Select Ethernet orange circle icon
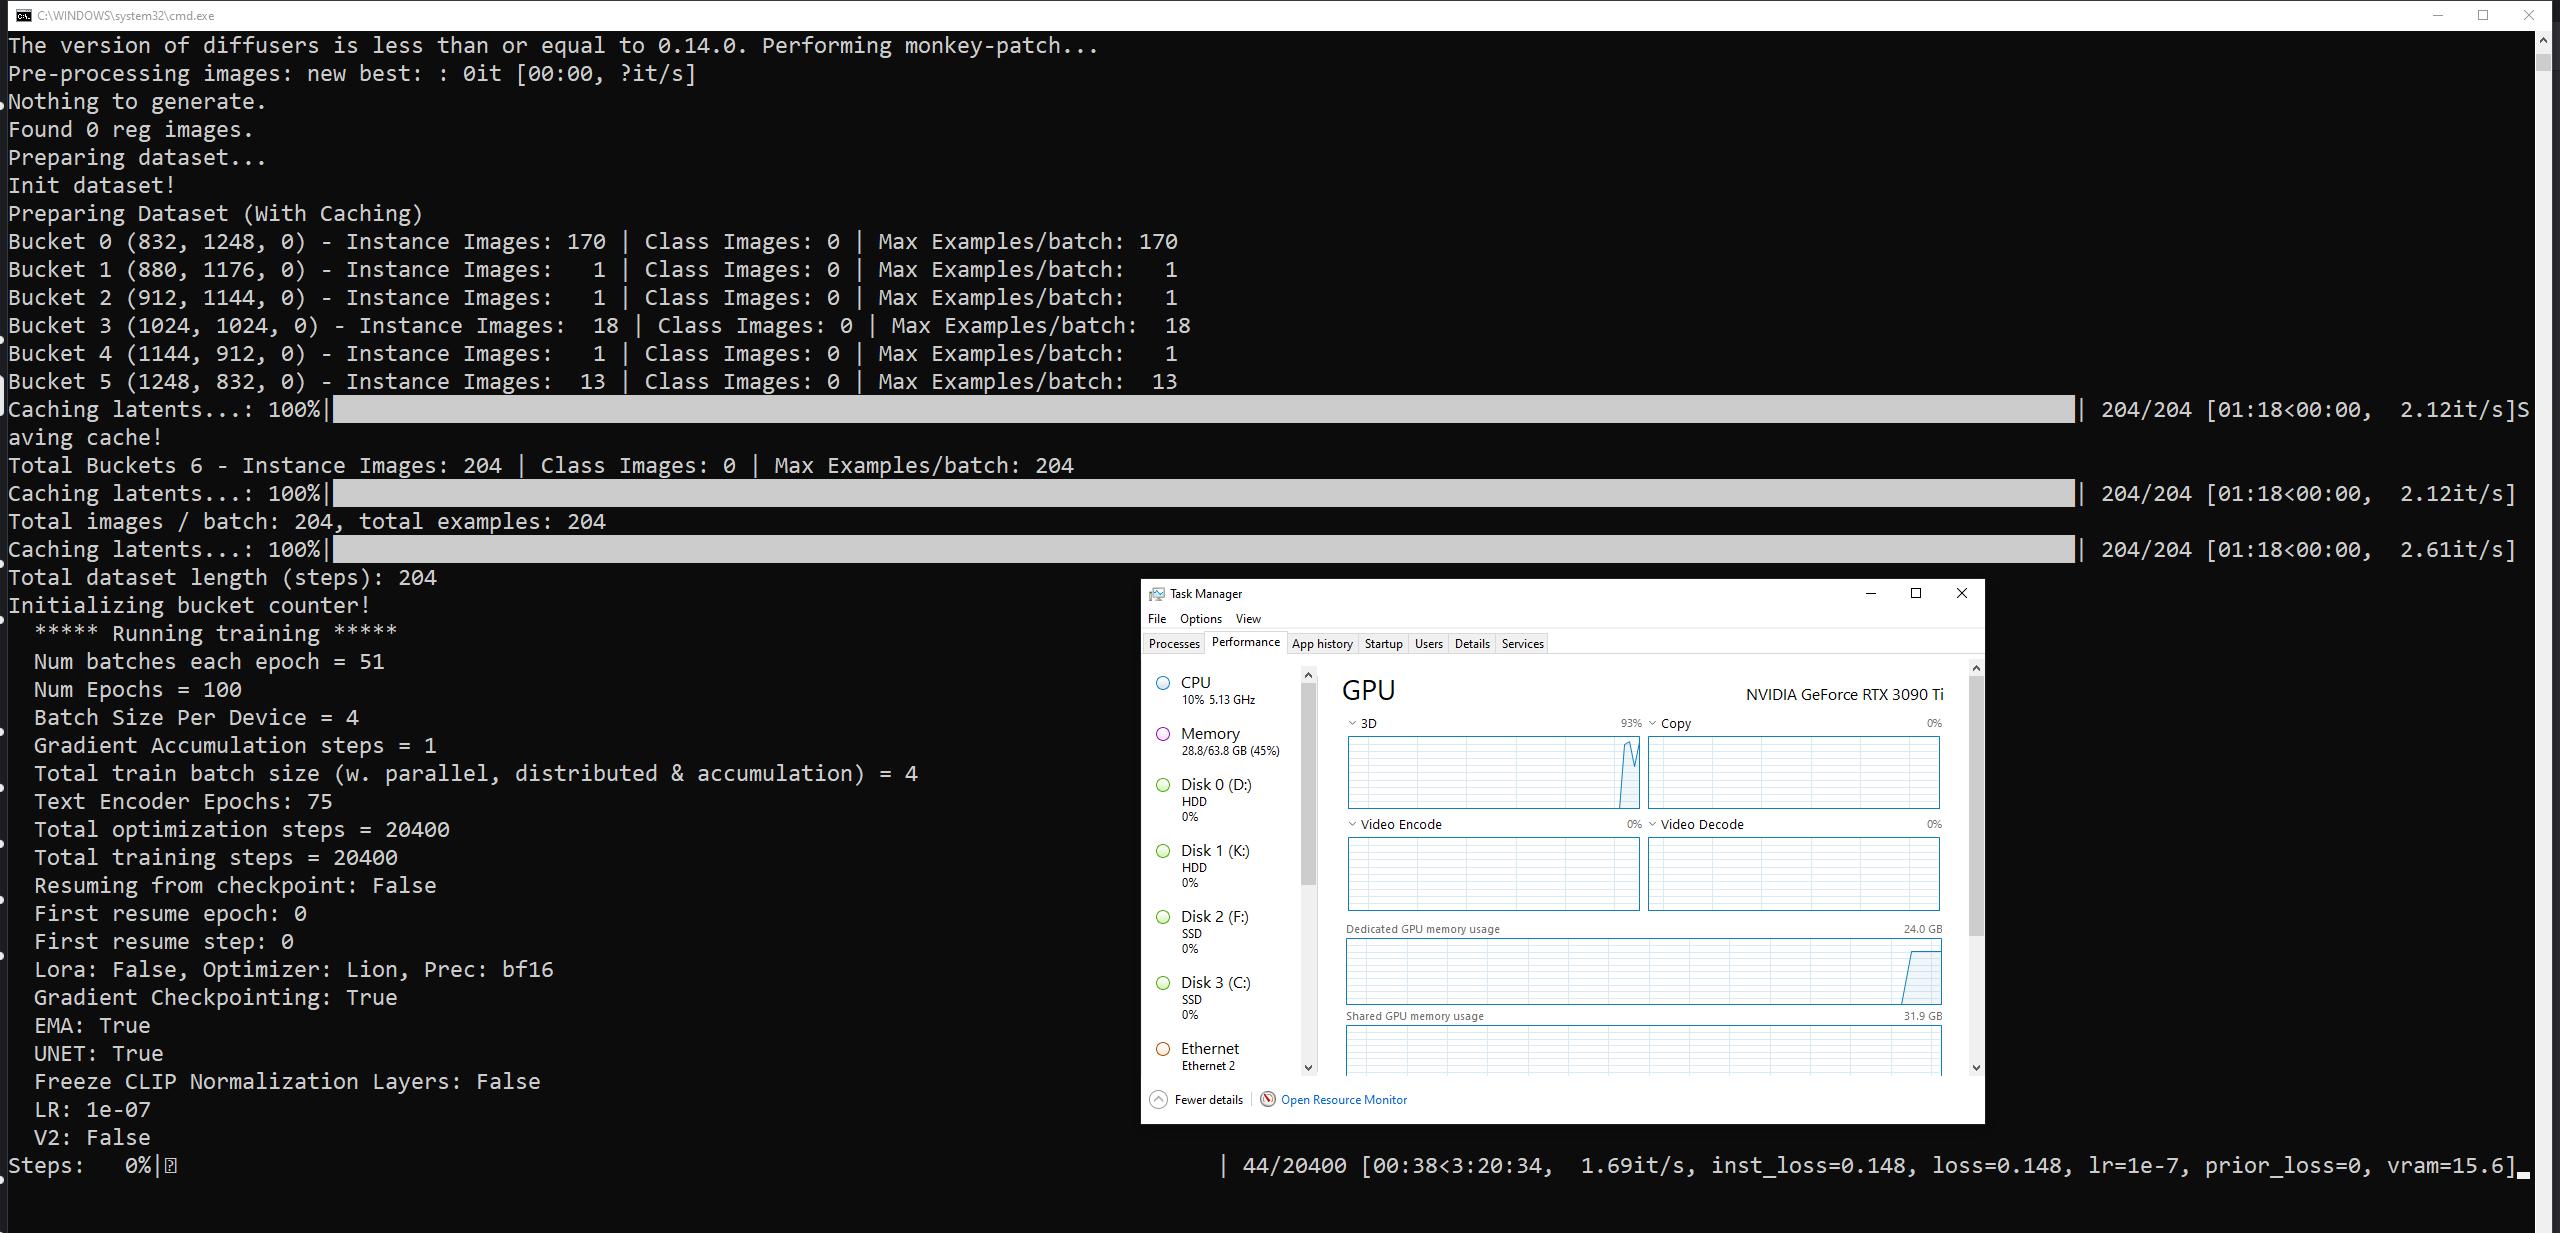This screenshot has height=1233, width=2560. pos(1163,1049)
